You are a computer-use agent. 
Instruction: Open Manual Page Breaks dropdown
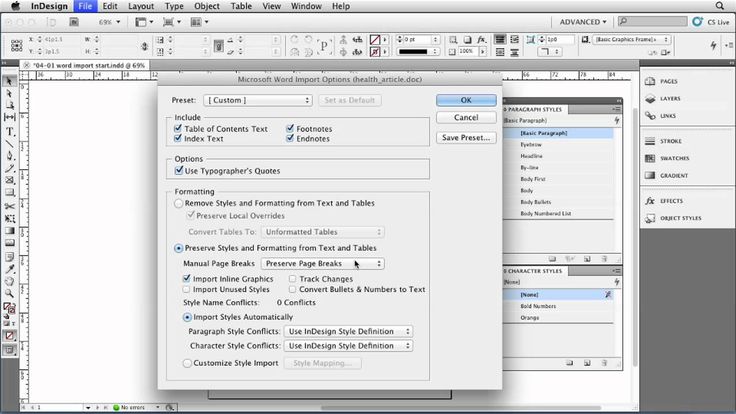323,264
